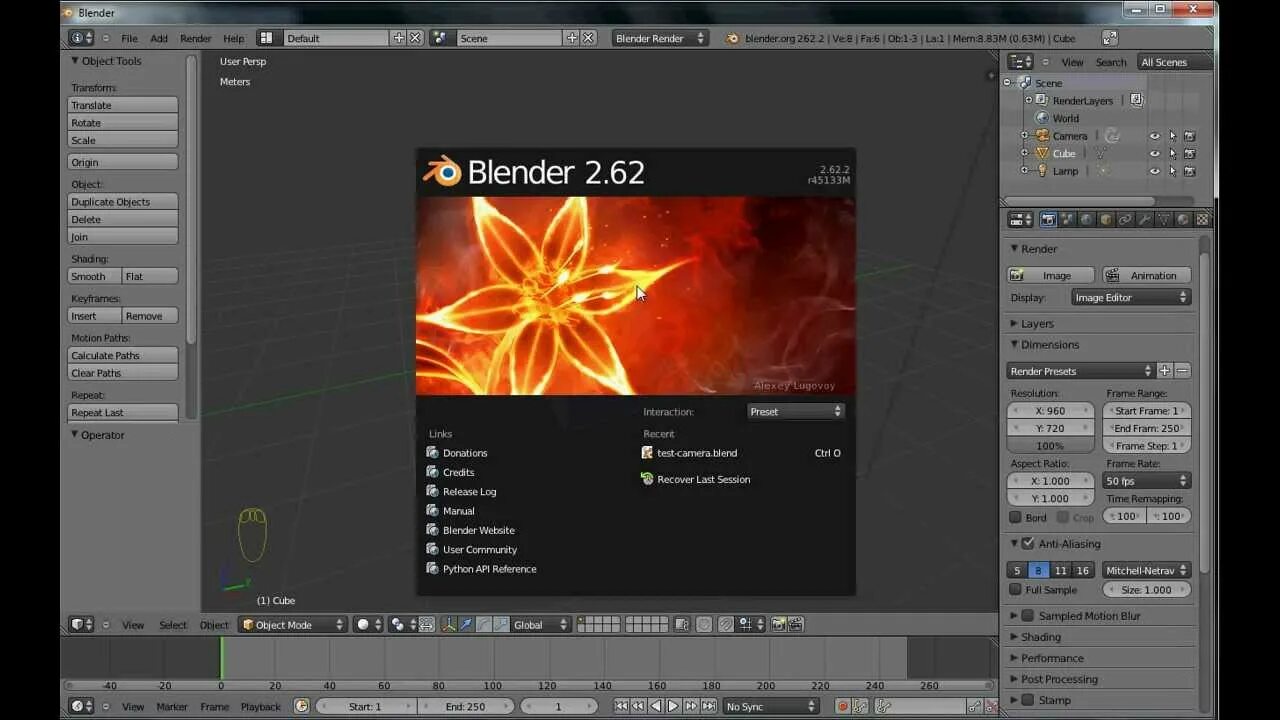Select the rotate manipulator arc icon
The image size is (1280, 720).
[483, 624]
